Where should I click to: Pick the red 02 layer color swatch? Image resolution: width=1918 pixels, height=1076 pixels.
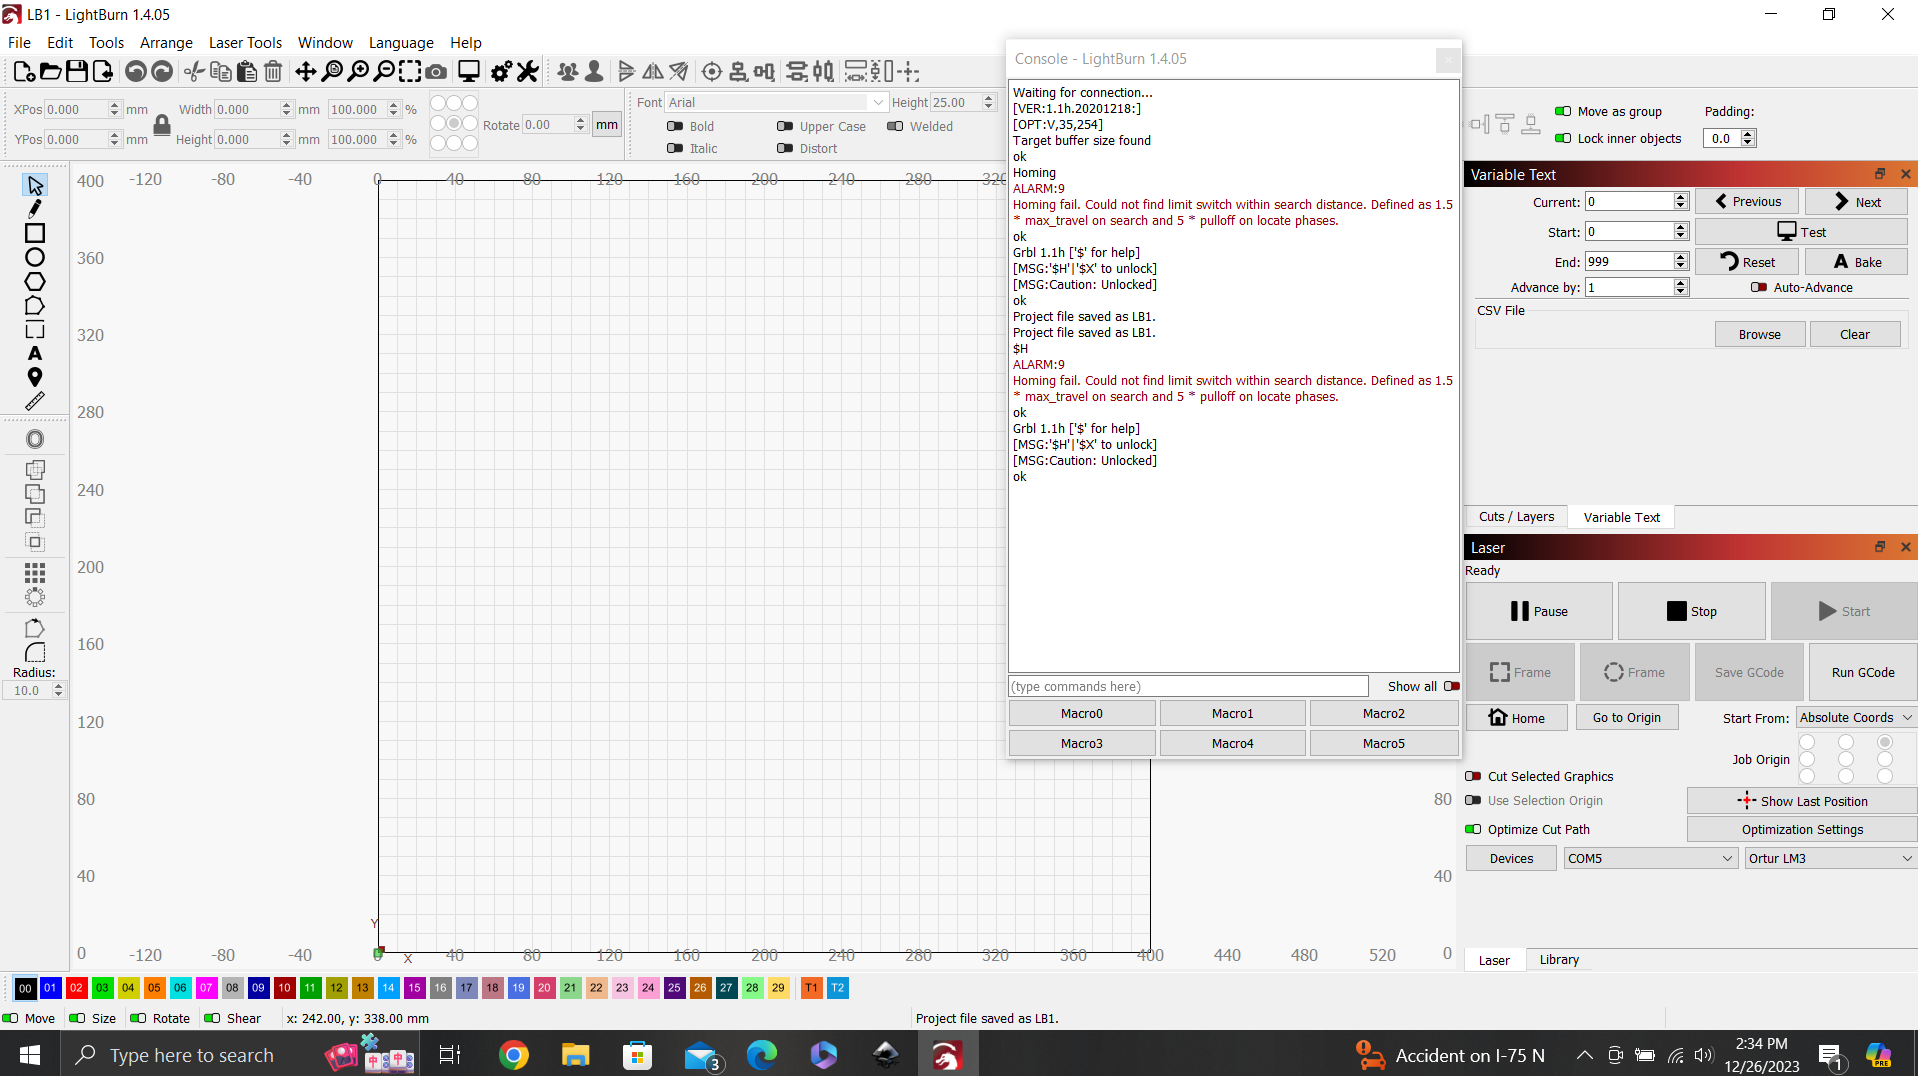[76, 988]
